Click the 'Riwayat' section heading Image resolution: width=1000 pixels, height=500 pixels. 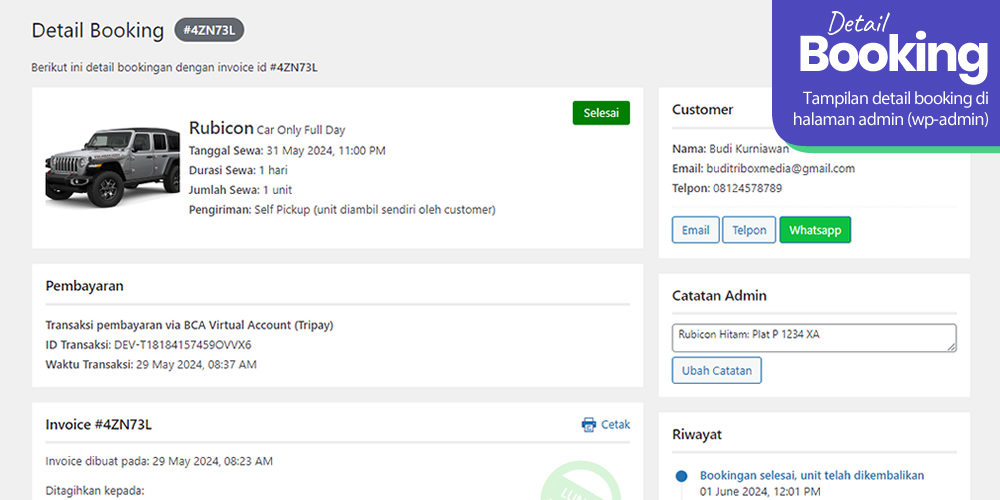(697, 435)
